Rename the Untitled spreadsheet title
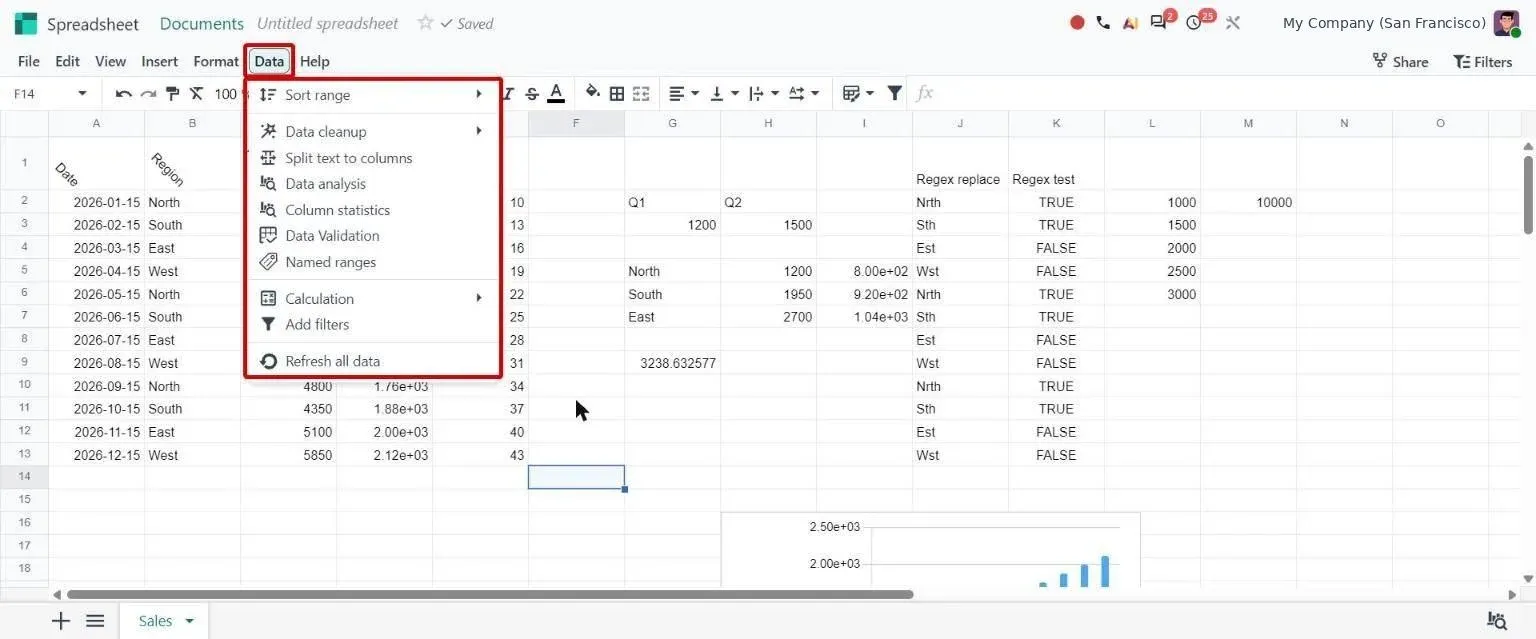The width and height of the screenshot is (1536, 639). point(327,23)
